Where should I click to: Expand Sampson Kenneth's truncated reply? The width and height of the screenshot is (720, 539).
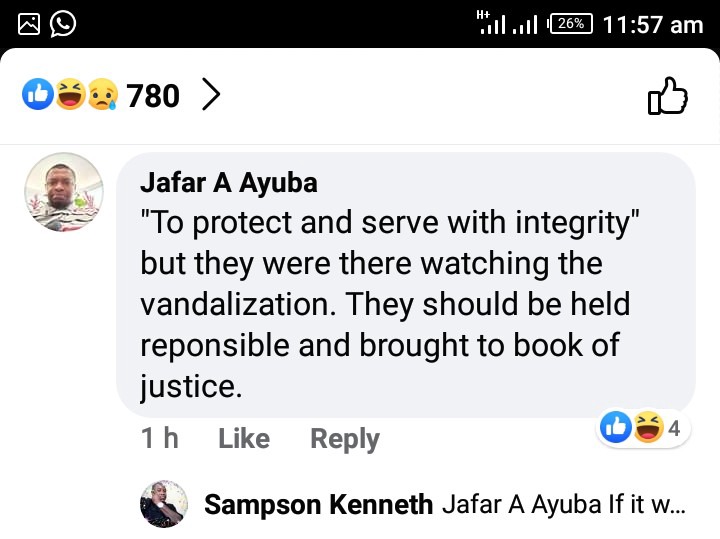pyautogui.click(x=564, y=505)
